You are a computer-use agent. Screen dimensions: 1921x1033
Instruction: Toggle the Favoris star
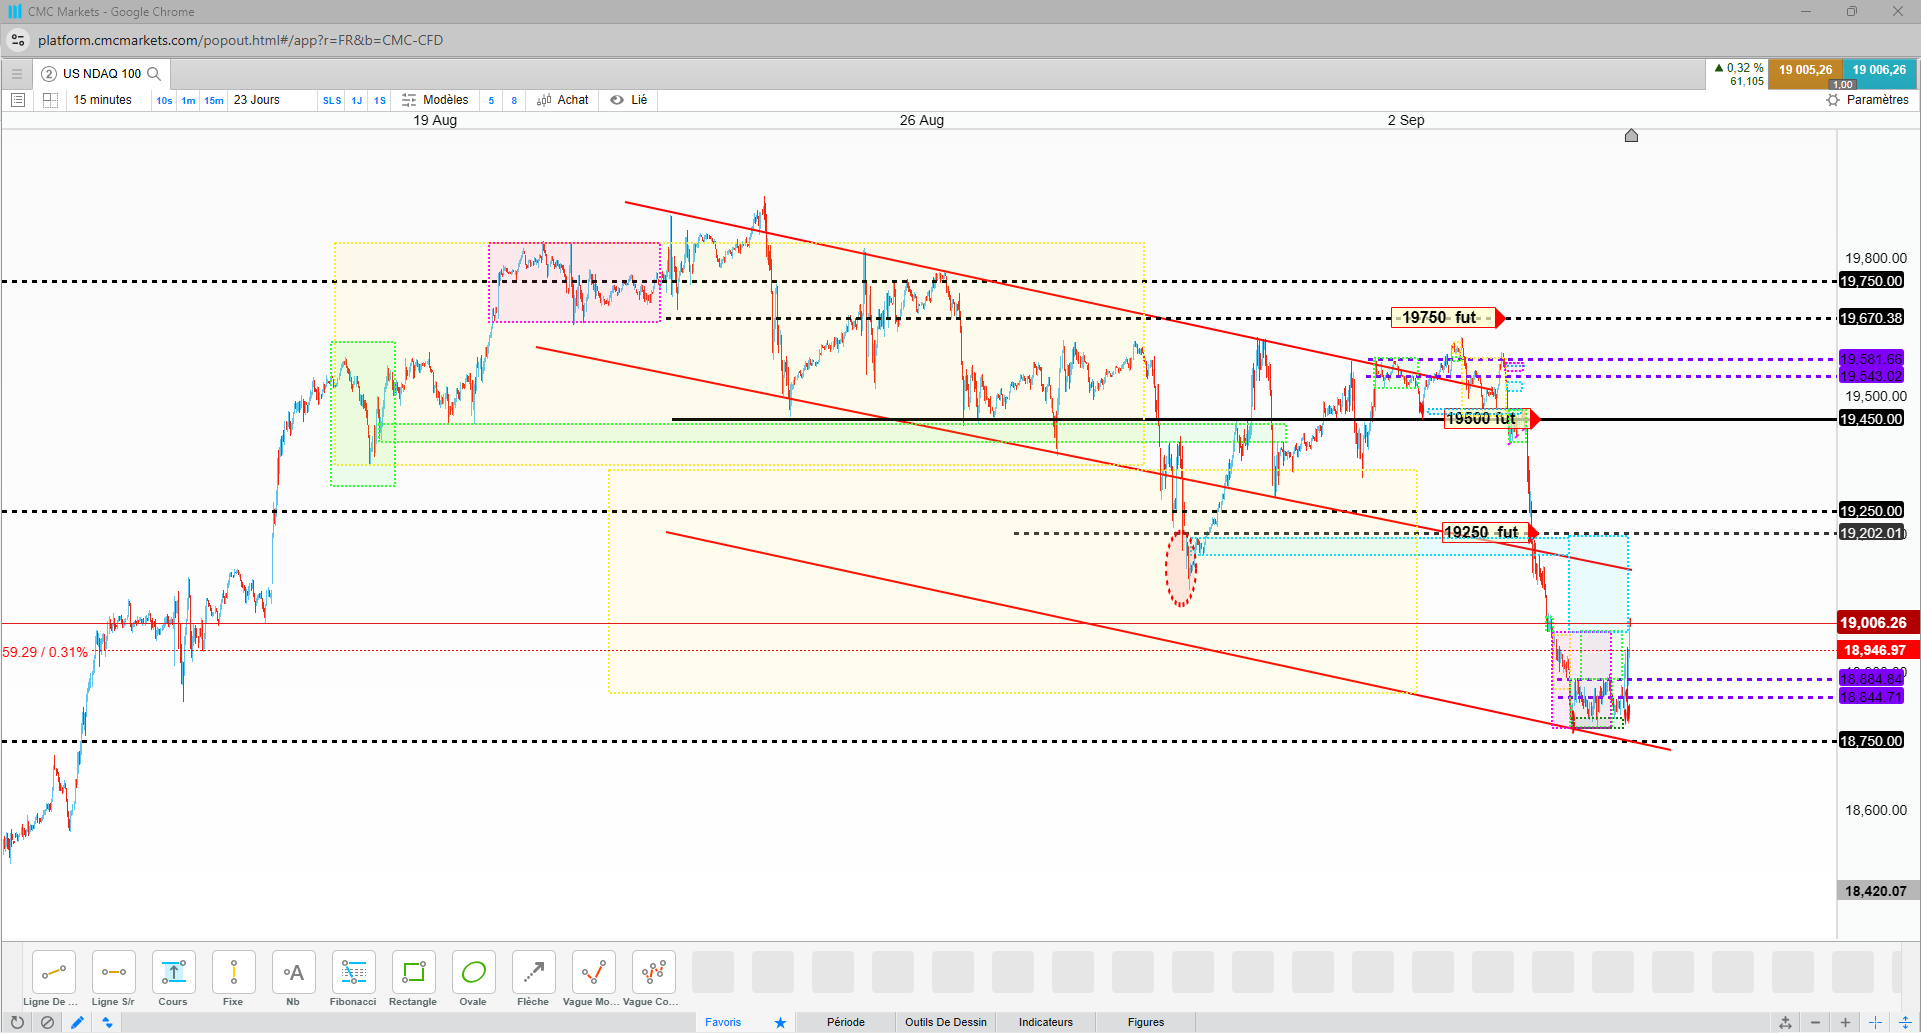click(780, 1022)
